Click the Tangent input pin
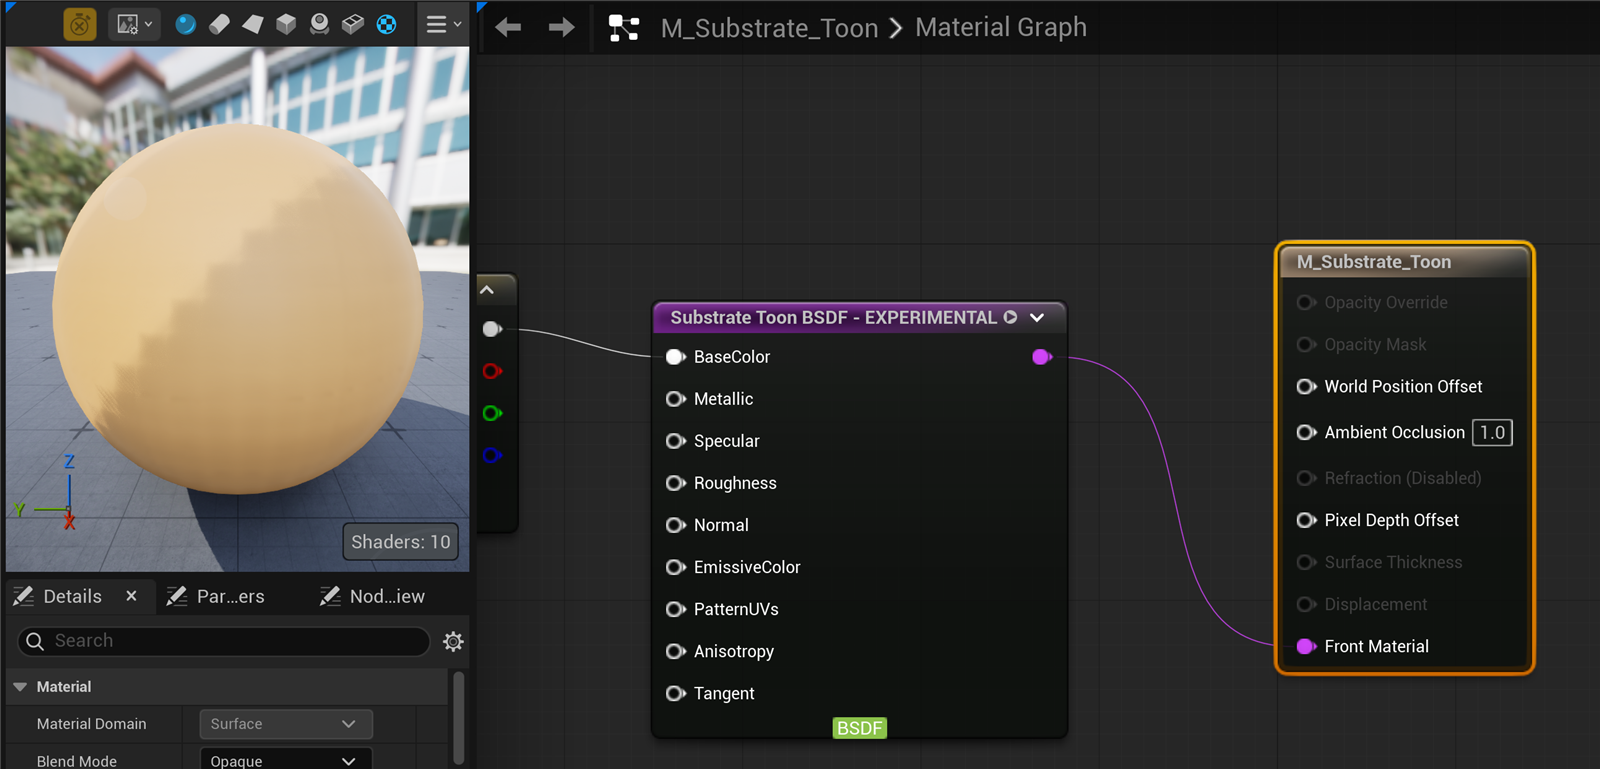1600x769 pixels. (676, 693)
